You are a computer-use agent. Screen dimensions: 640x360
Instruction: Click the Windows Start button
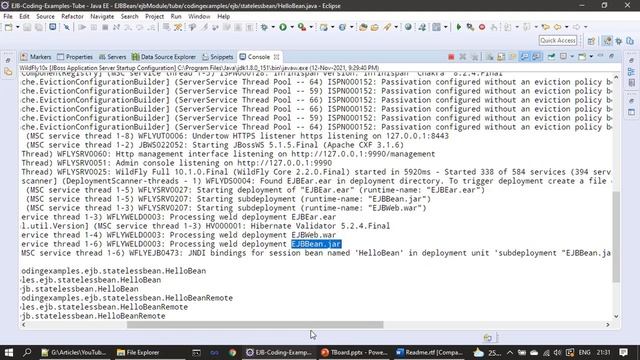pyautogui.click(x=9, y=352)
